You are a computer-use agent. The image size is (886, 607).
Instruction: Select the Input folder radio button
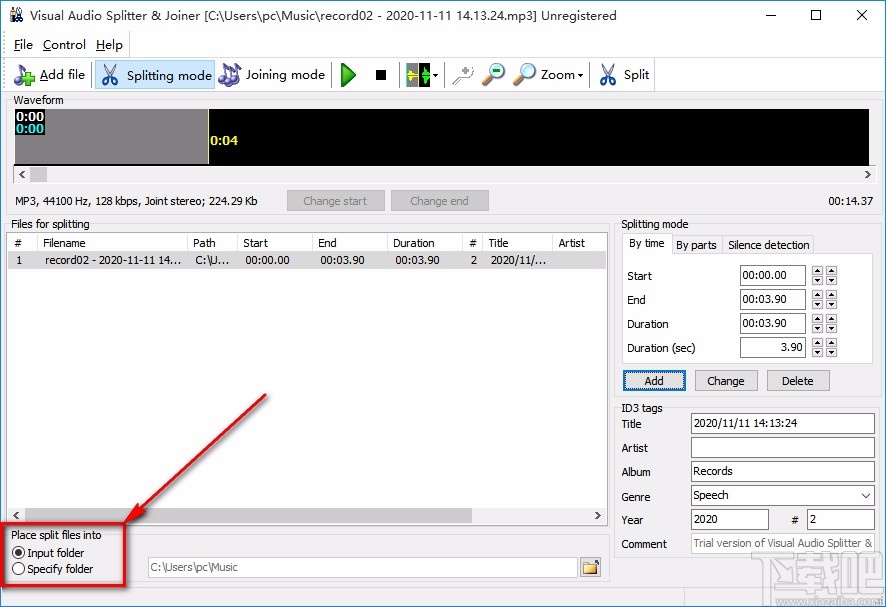click(x=18, y=553)
